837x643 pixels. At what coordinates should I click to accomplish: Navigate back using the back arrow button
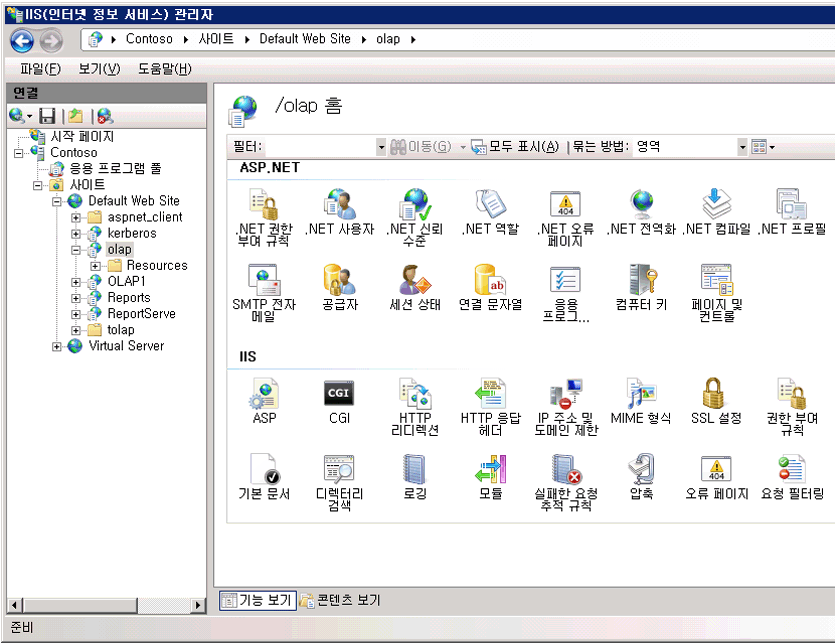(20, 40)
